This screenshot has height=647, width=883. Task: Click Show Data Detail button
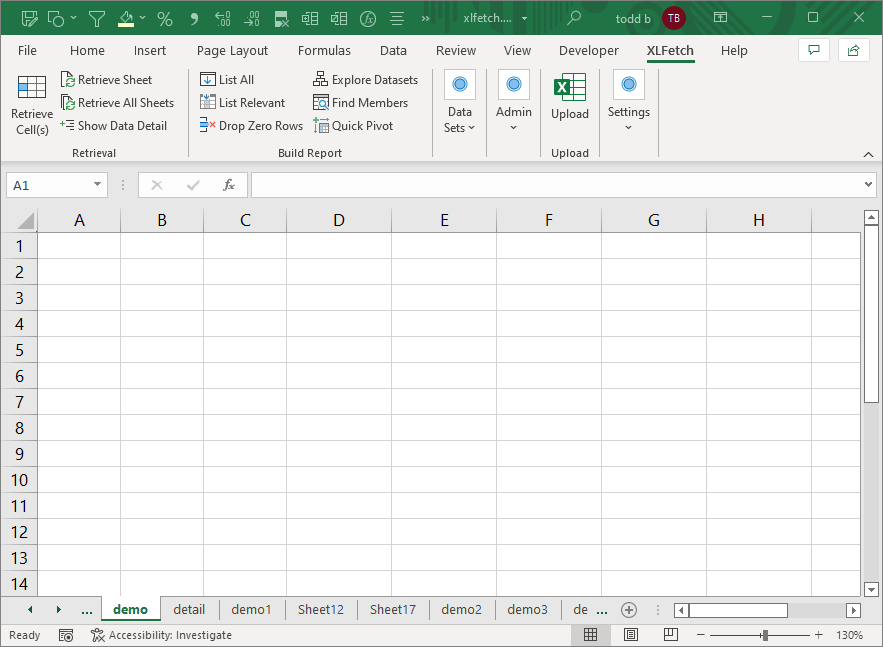(x=113, y=126)
